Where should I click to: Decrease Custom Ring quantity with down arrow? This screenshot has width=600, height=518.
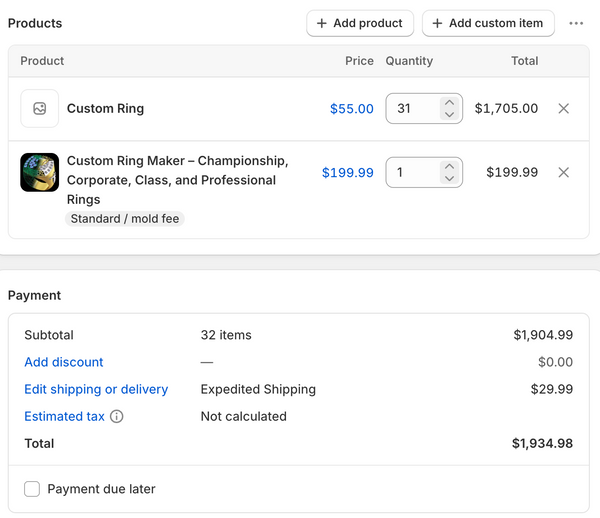pos(449,114)
